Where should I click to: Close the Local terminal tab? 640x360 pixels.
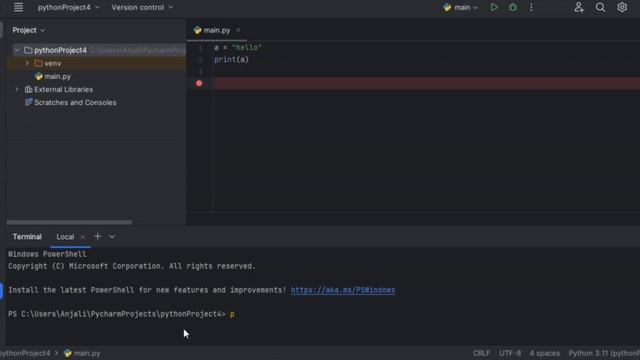pos(82,237)
